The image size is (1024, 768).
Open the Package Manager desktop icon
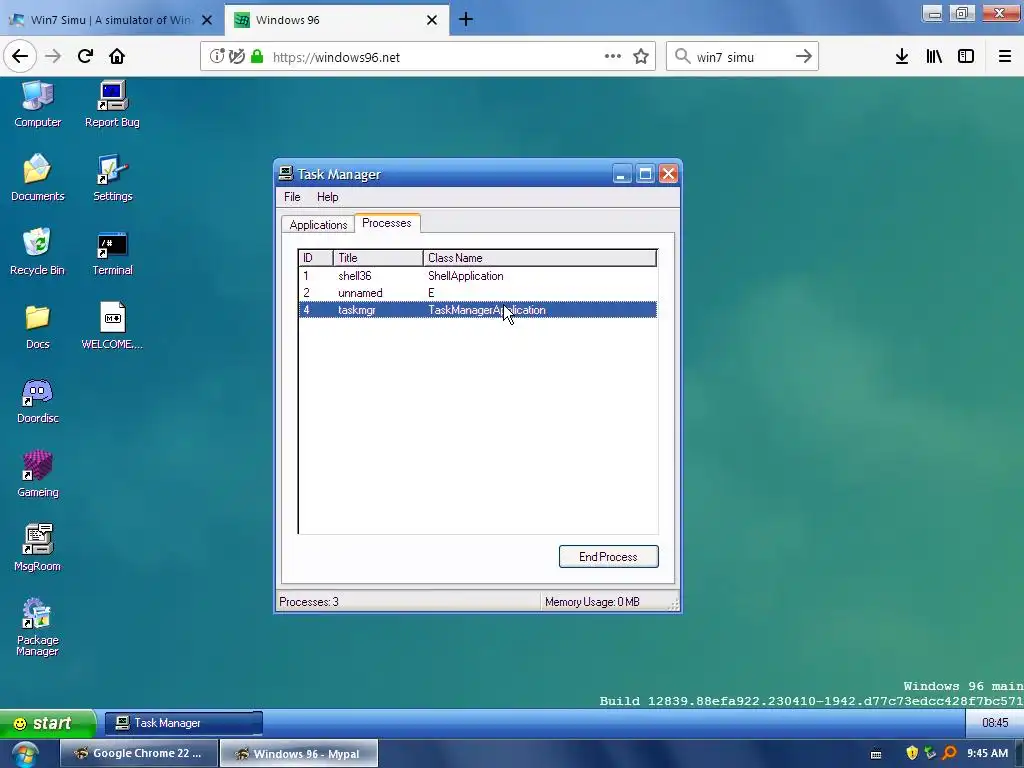(x=37, y=626)
